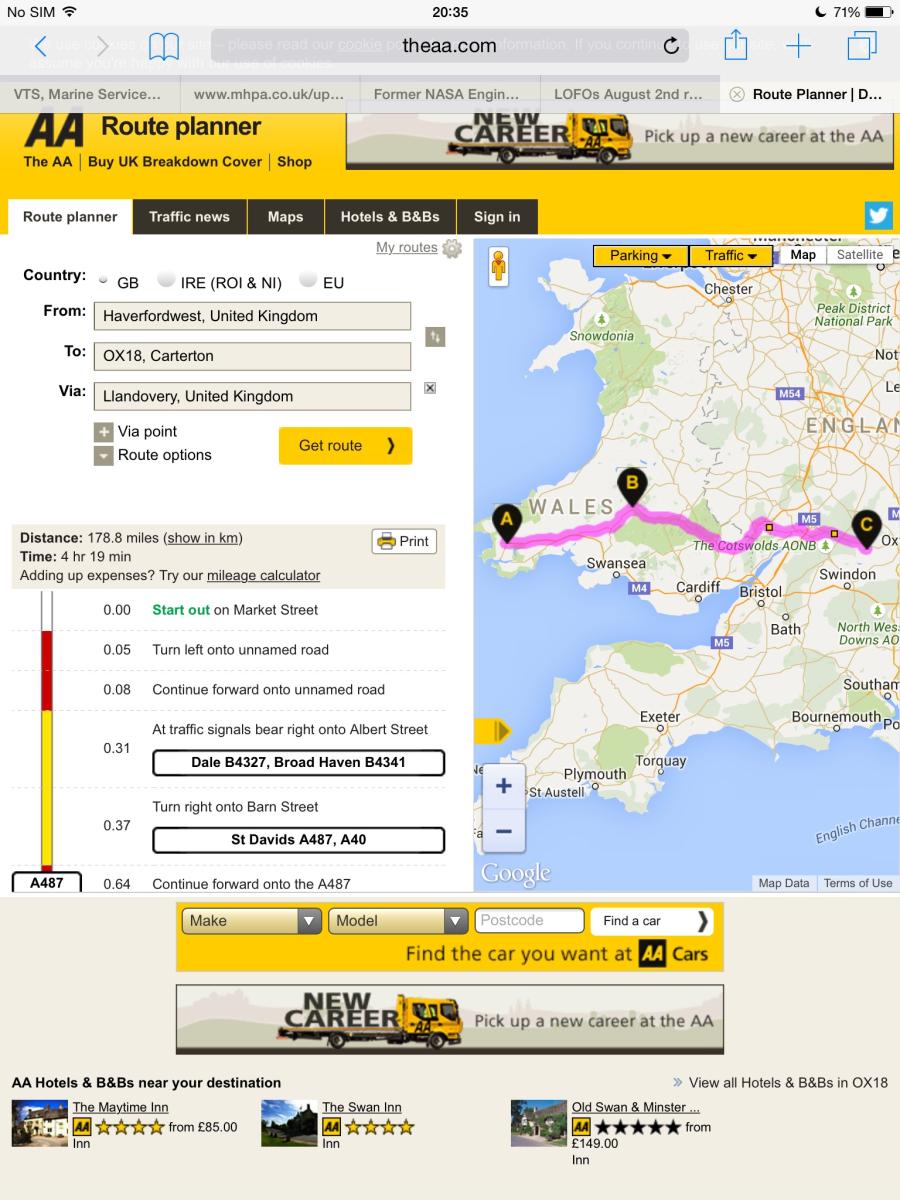
Task: Show distance in km link
Action: [204, 538]
